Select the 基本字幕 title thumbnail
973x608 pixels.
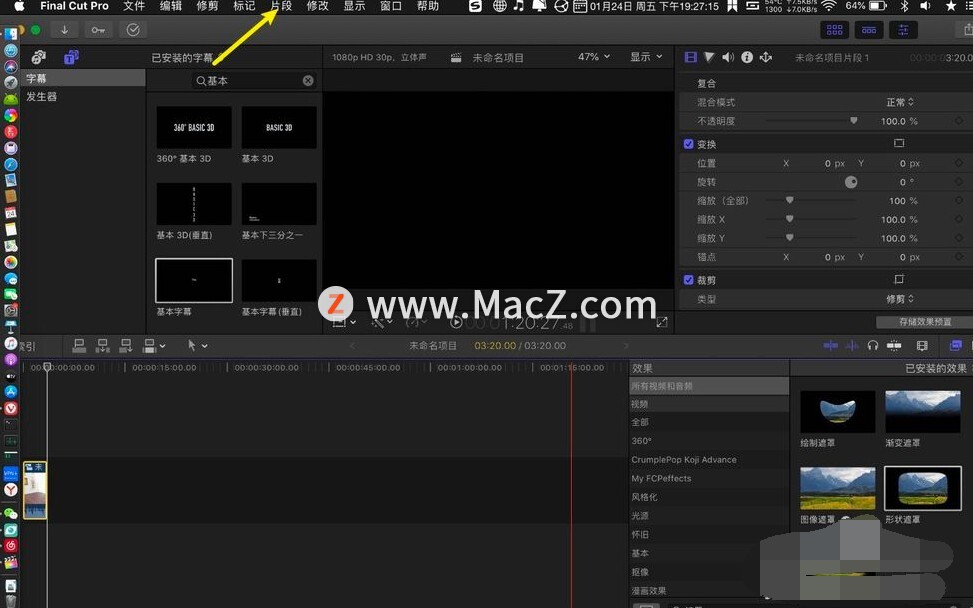pyautogui.click(x=194, y=280)
